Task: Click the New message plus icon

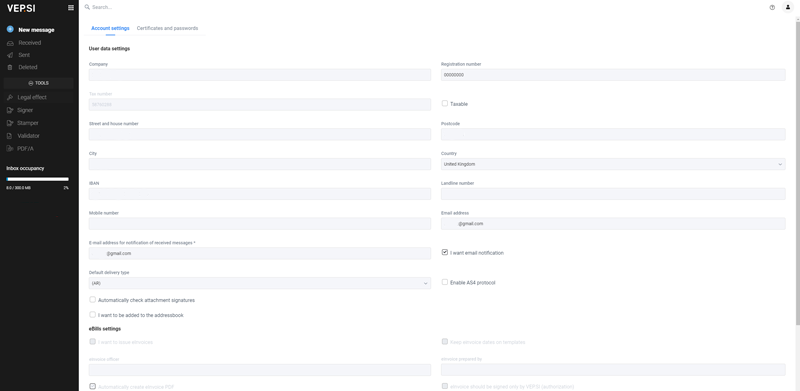Action: pos(10,30)
